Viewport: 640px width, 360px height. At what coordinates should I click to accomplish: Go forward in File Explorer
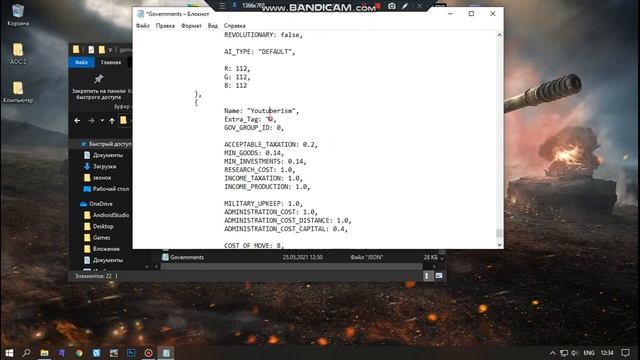[91, 121]
